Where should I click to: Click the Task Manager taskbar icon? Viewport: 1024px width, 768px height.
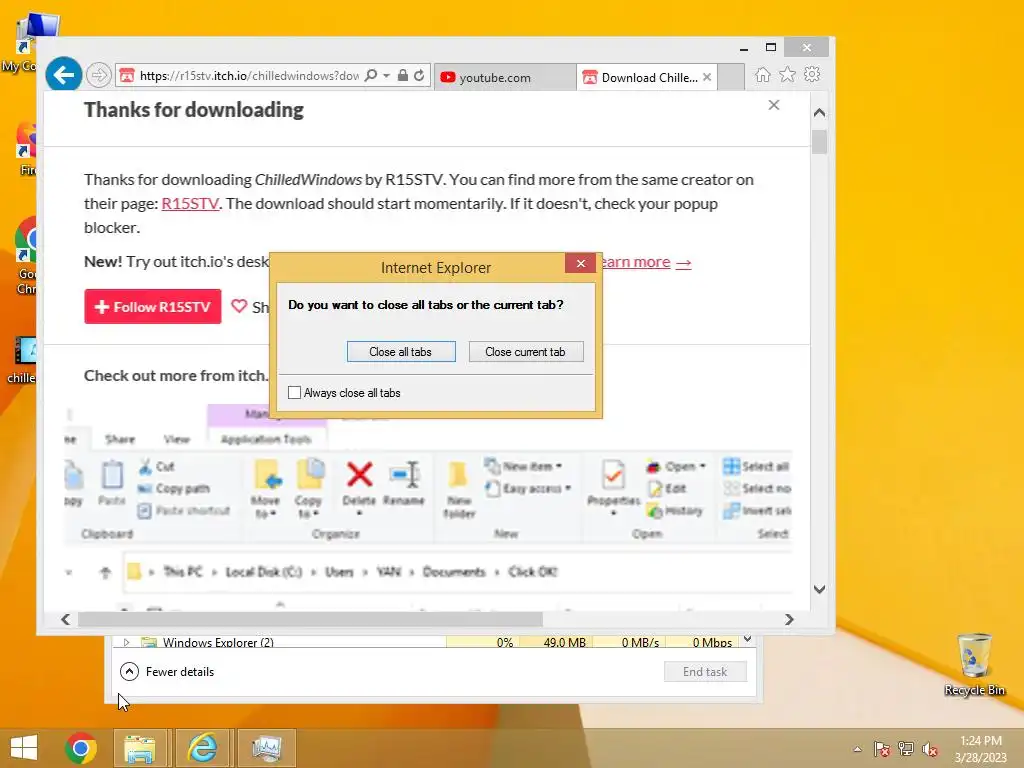(x=267, y=748)
